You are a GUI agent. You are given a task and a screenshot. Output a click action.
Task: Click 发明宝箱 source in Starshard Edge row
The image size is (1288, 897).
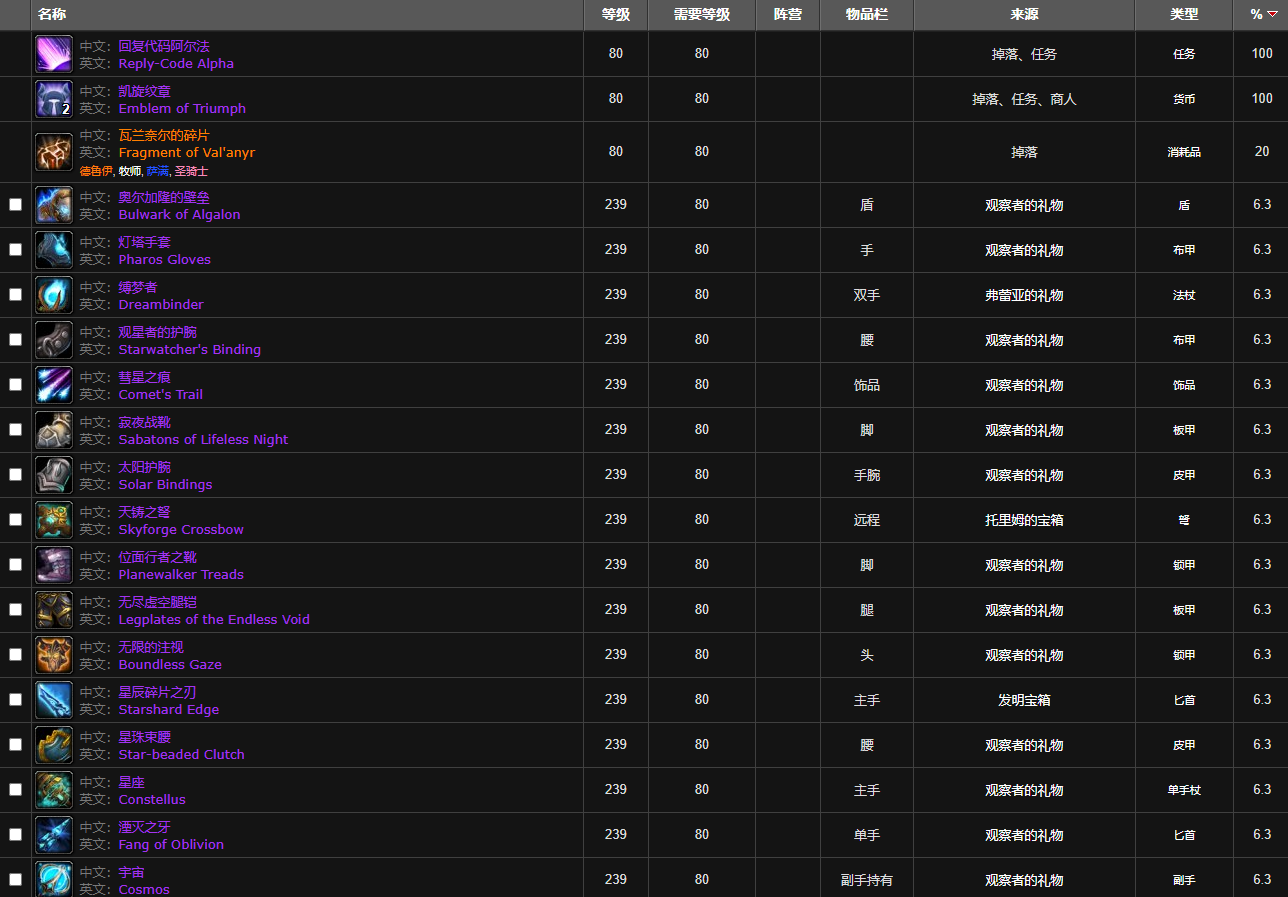pyautogui.click(x=1024, y=700)
